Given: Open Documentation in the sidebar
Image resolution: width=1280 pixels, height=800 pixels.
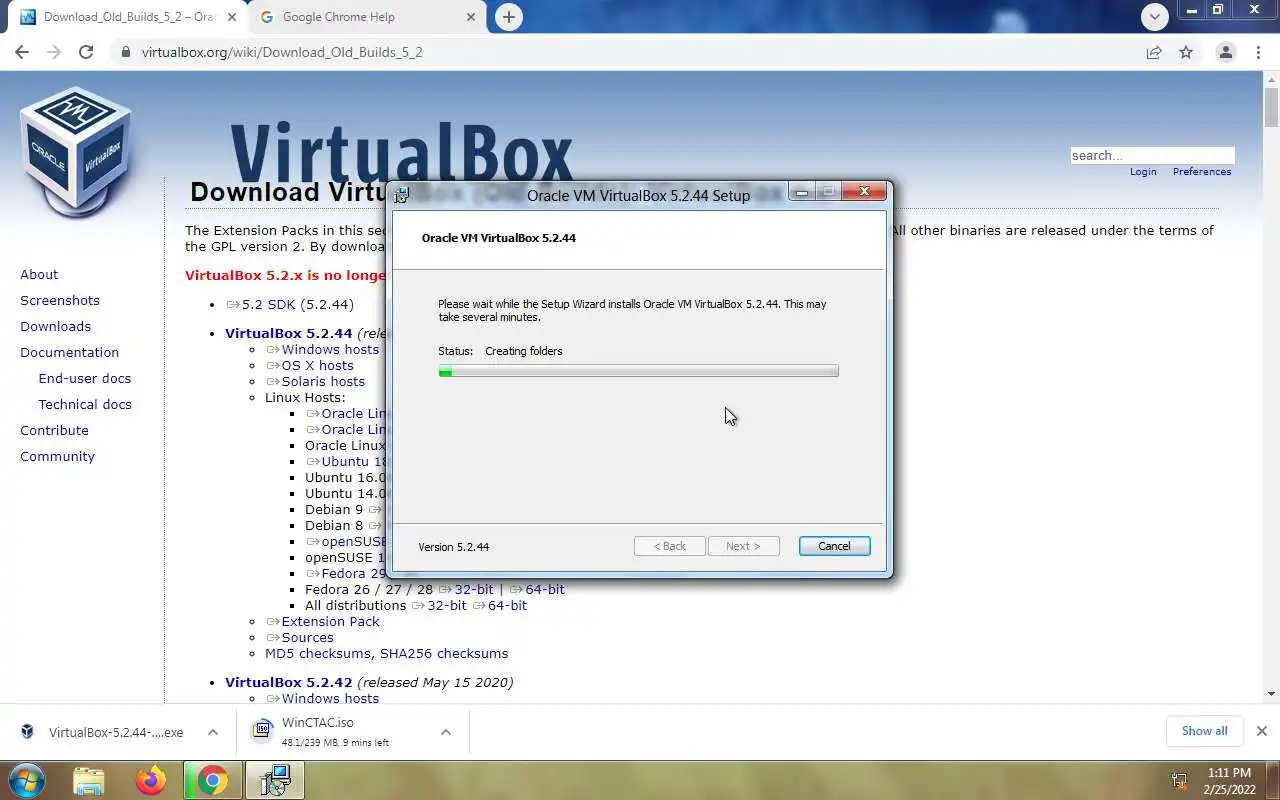Looking at the screenshot, I should (x=69, y=352).
